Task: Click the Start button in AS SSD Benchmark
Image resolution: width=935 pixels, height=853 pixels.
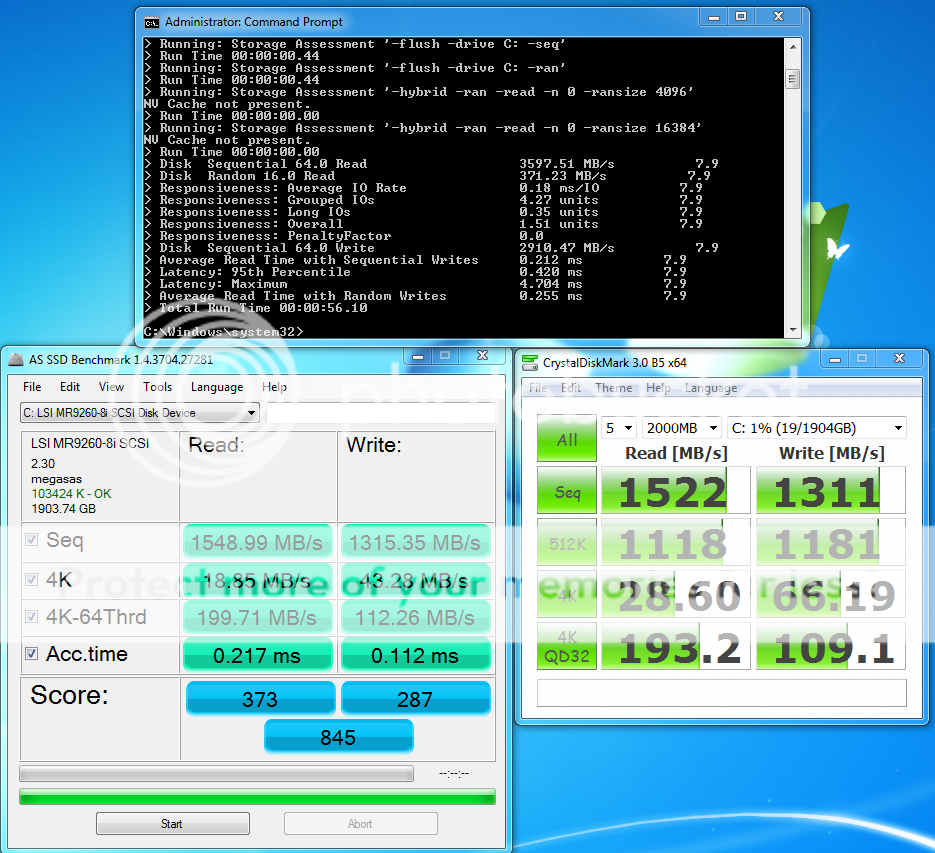Action: (x=173, y=824)
